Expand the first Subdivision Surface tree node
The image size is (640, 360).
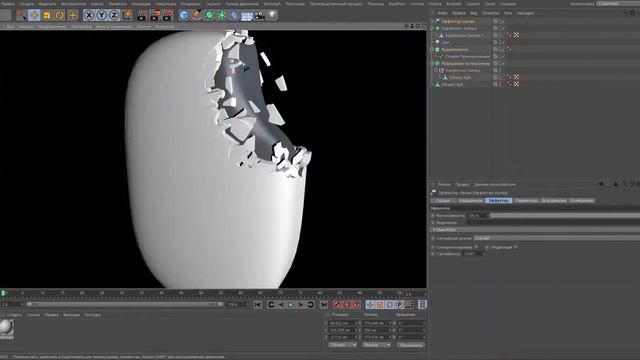click(x=433, y=29)
